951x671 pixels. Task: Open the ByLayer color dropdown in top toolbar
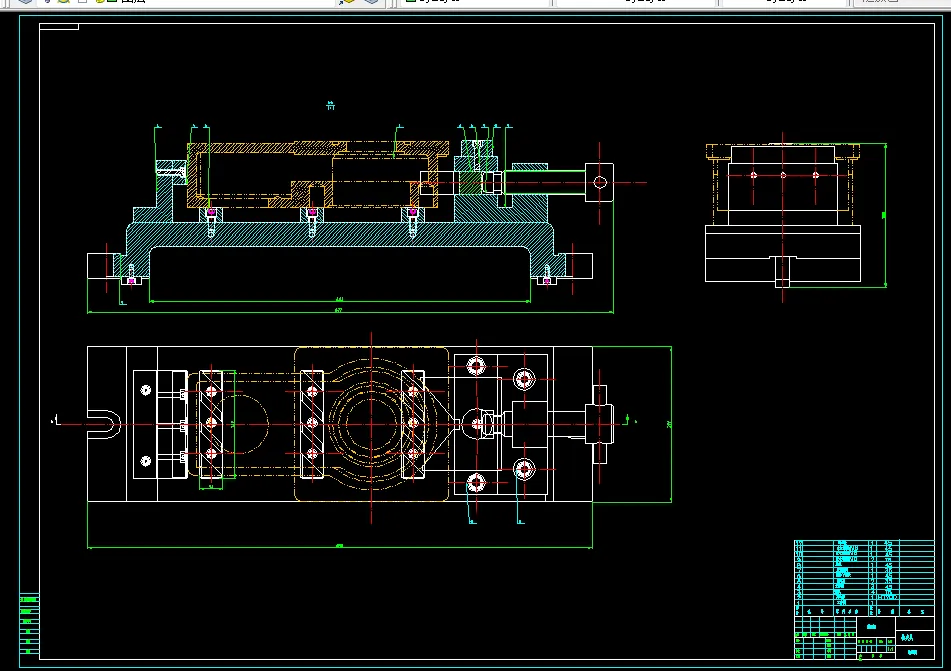tap(470, 2)
